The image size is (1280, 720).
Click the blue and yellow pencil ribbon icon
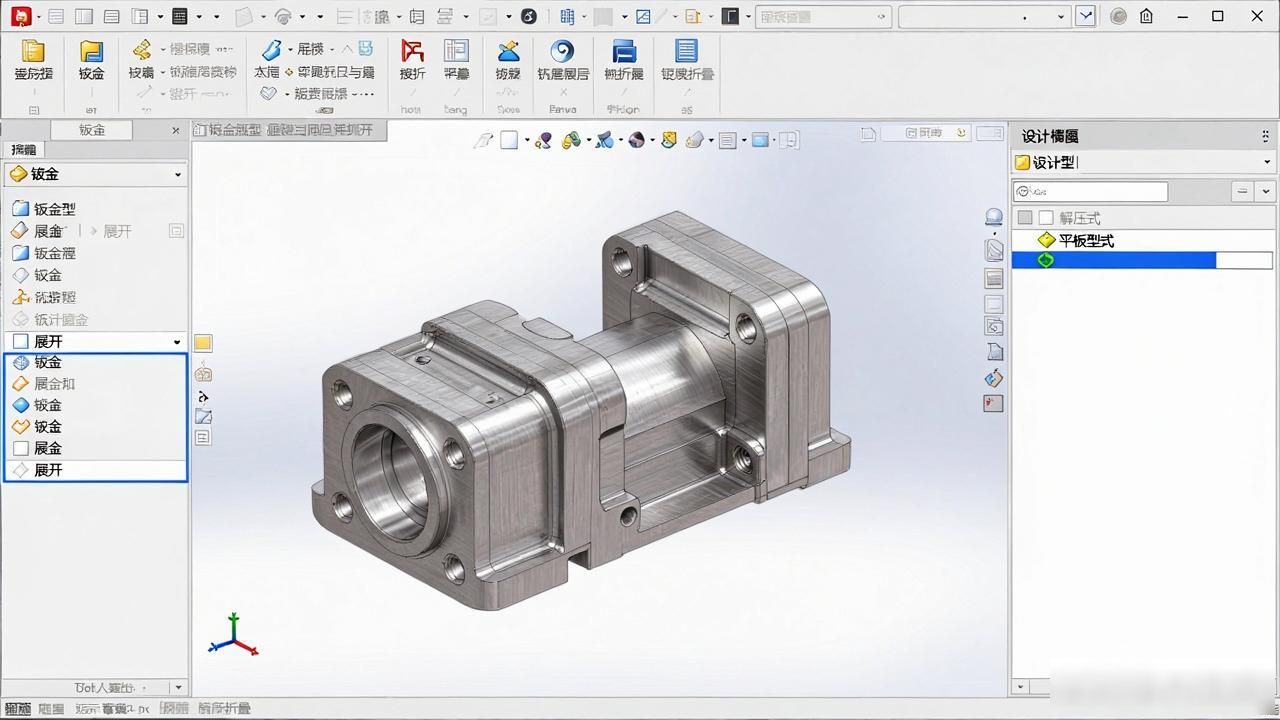coord(508,52)
